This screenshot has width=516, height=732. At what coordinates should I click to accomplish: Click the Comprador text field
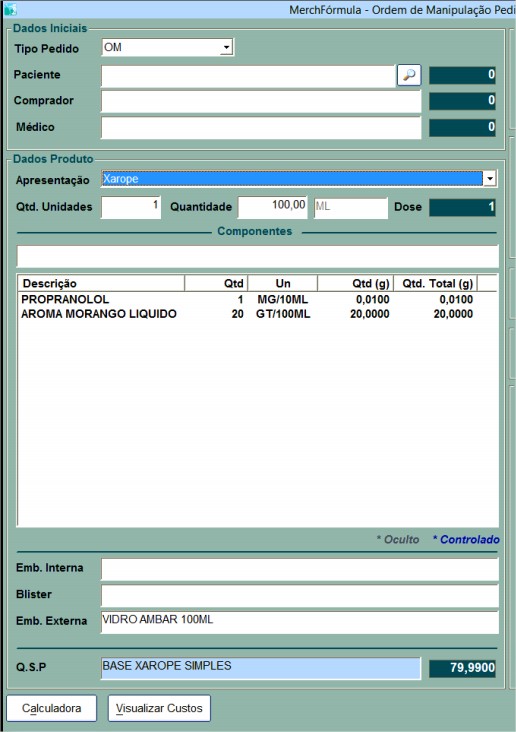[x=261, y=101]
